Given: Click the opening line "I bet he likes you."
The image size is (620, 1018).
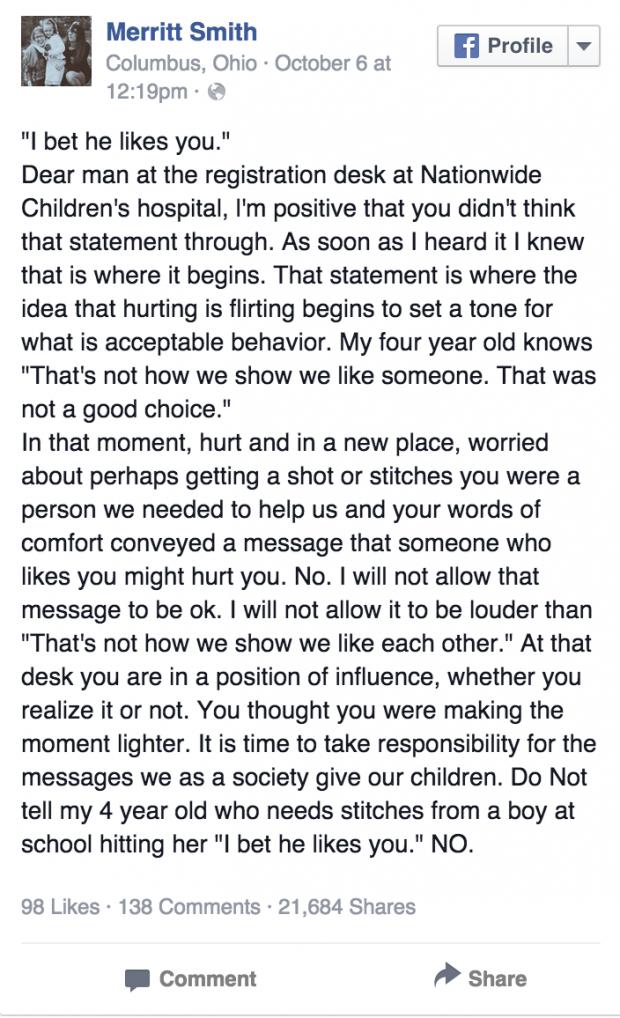Looking at the screenshot, I should (x=122, y=142).
